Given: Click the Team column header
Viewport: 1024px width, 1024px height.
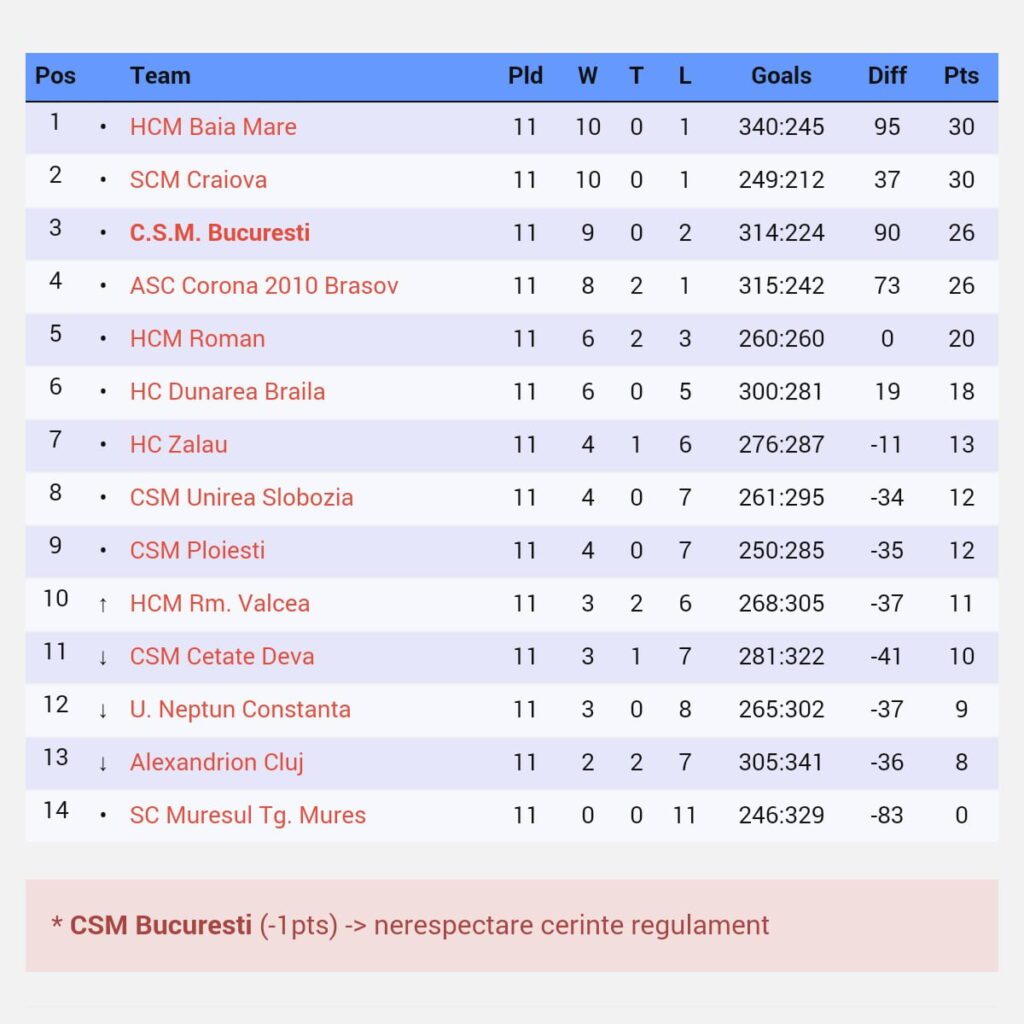Looking at the screenshot, I should pyautogui.click(x=160, y=76).
